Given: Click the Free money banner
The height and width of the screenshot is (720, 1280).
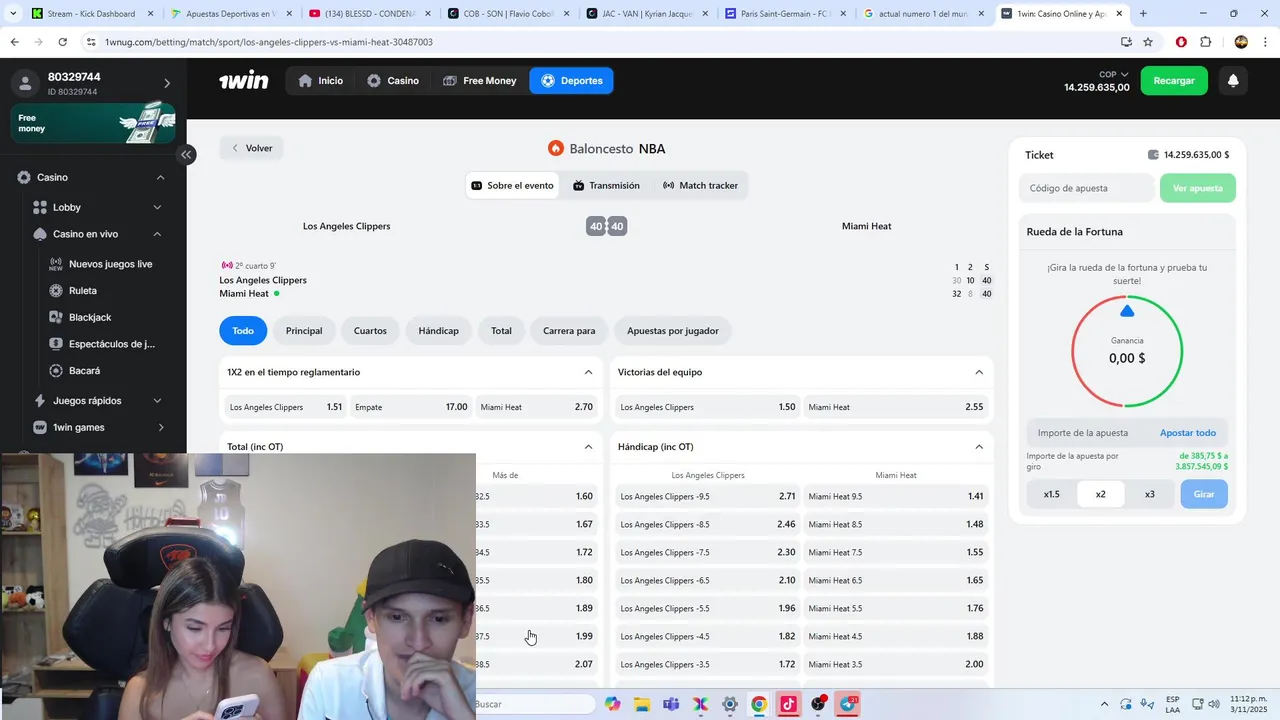Looking at the screenshot, I should pos(93,123).
